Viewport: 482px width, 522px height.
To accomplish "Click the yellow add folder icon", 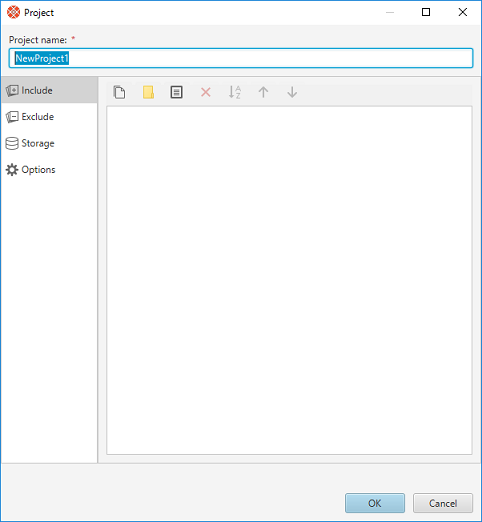I will tap(148, 92).
